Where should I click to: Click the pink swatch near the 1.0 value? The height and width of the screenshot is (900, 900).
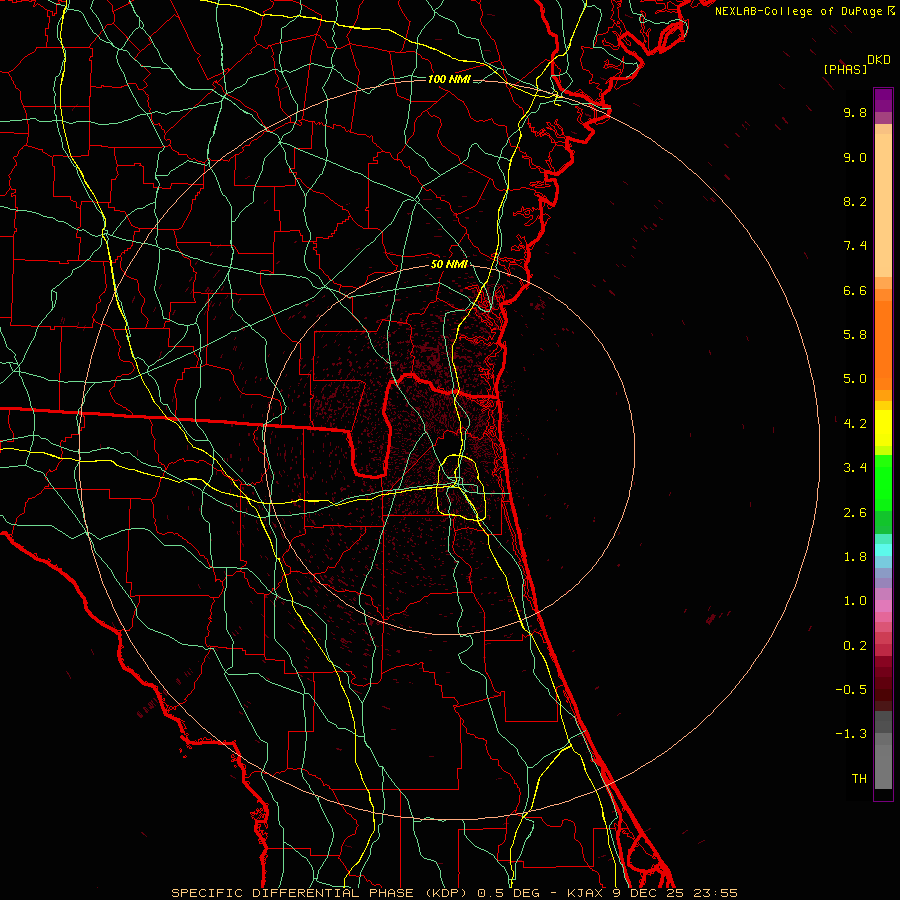coord(883,601)
